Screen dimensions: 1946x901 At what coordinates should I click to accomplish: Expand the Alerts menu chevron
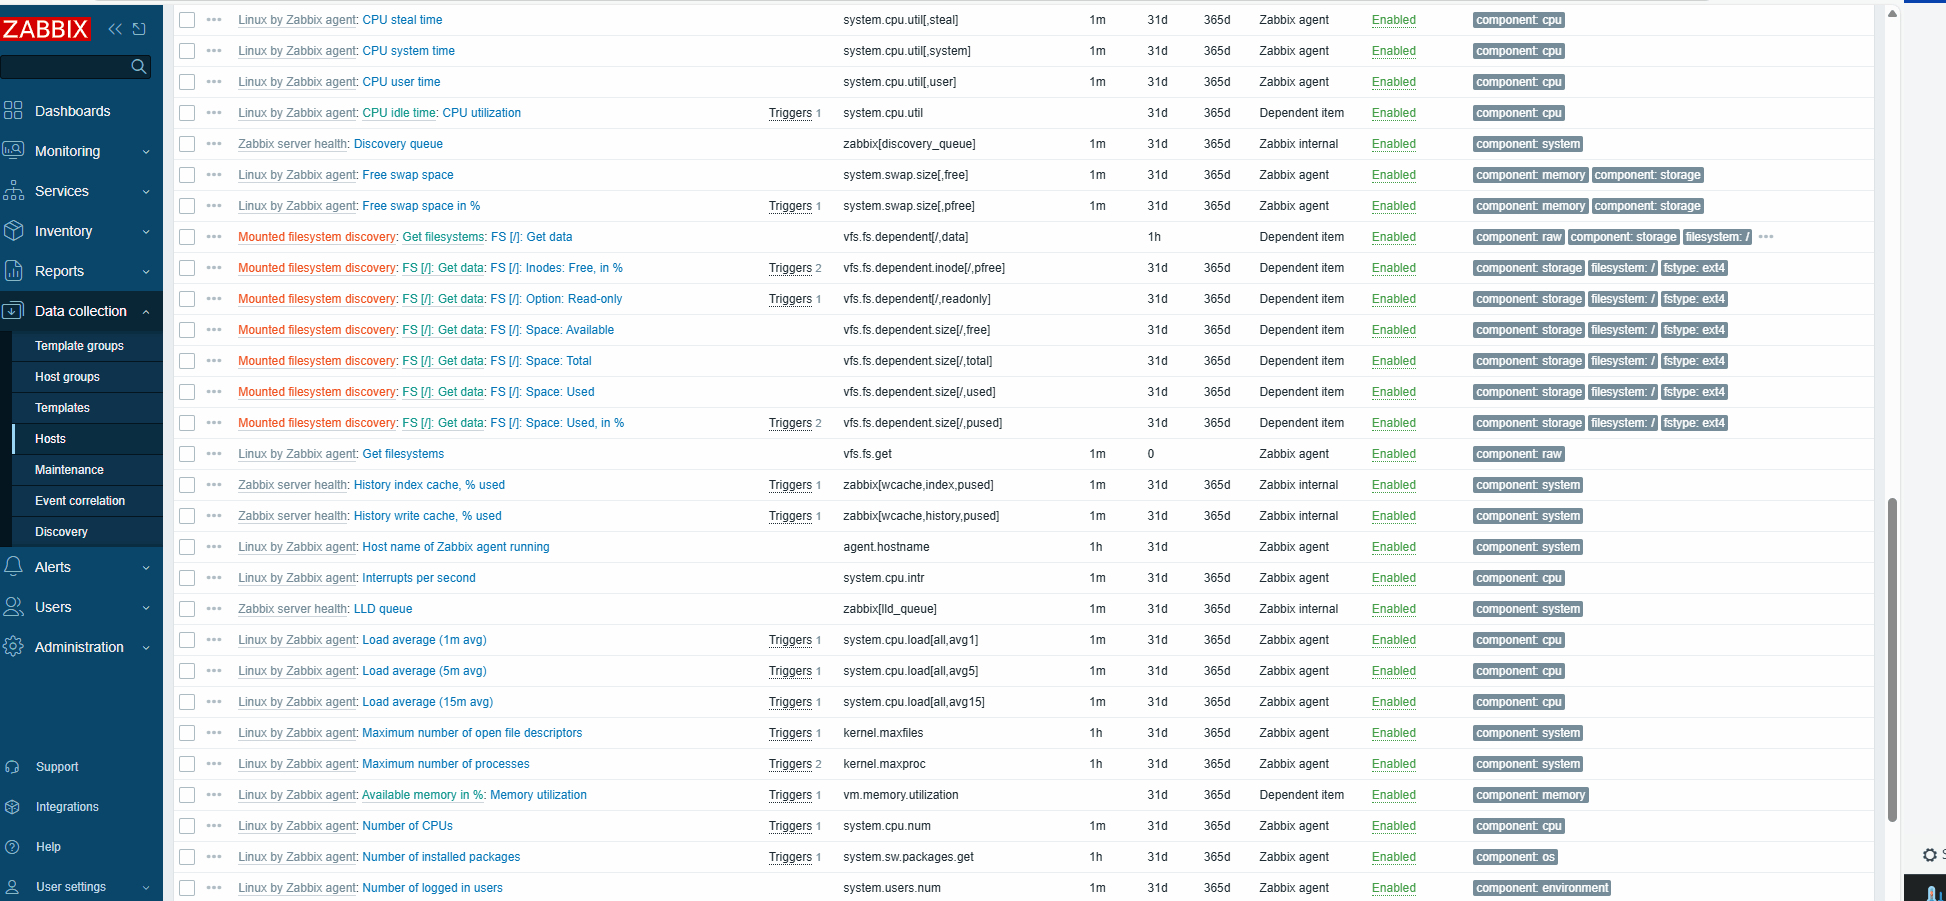[146, 568]
